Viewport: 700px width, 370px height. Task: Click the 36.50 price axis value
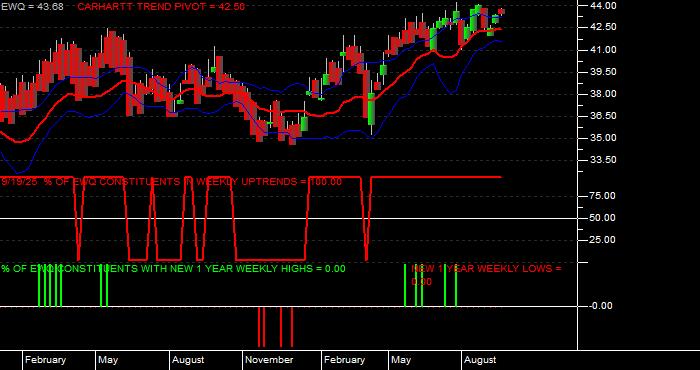click(604, 116)
